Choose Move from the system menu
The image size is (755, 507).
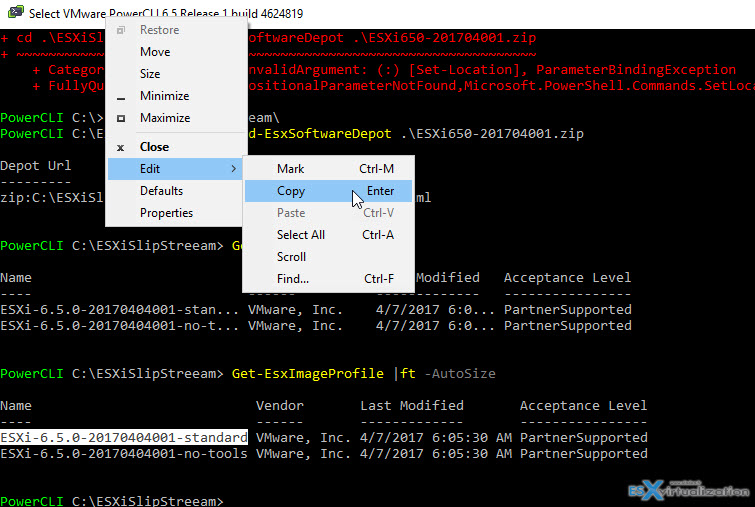pos(155,52)
